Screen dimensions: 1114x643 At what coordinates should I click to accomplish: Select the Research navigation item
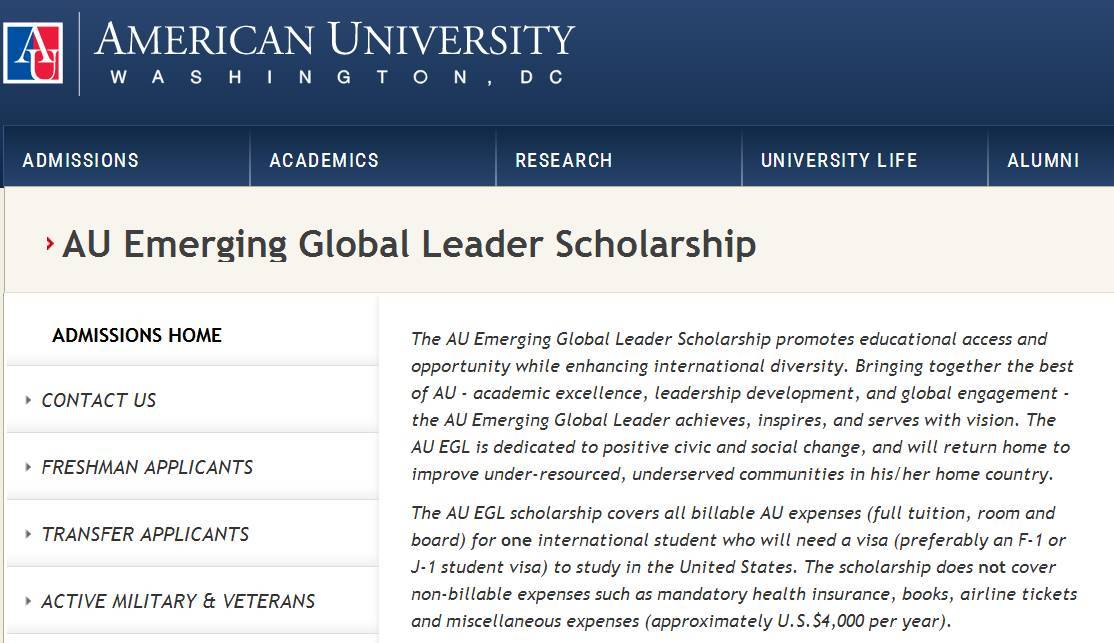(563, 161)
